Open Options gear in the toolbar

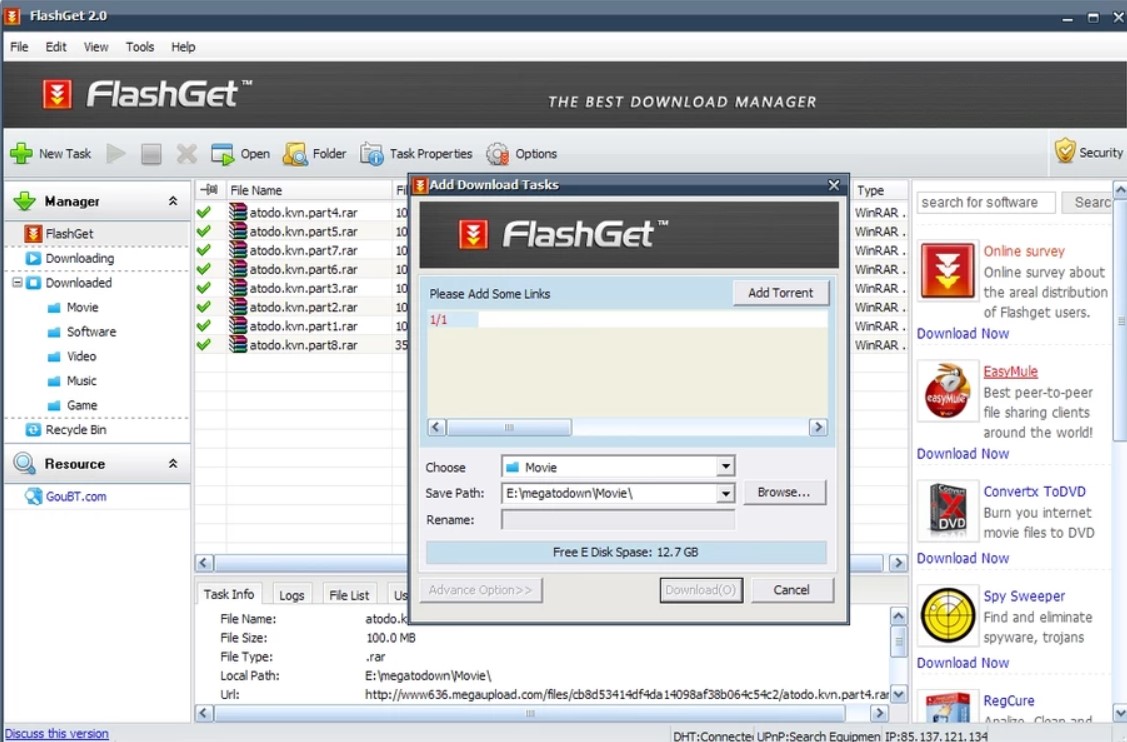[x=497, y=153]
